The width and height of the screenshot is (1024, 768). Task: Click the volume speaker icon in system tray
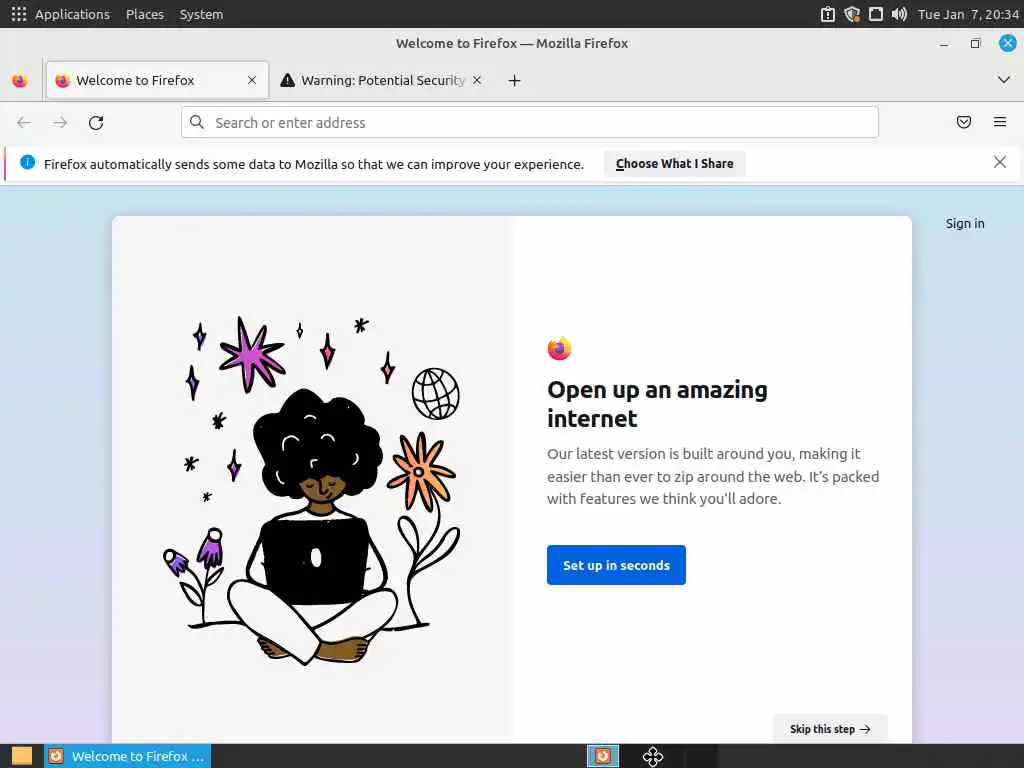[899, 14]
